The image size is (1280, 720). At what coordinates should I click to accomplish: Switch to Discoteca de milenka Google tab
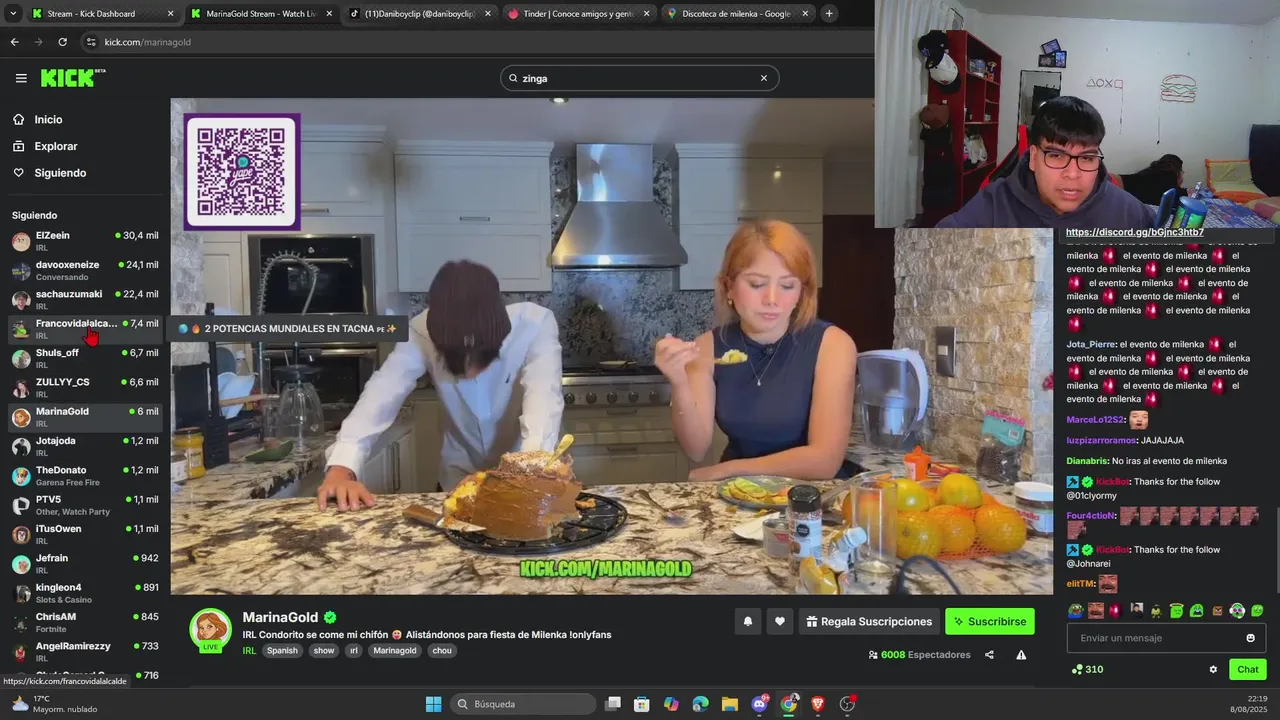[737, 14]
